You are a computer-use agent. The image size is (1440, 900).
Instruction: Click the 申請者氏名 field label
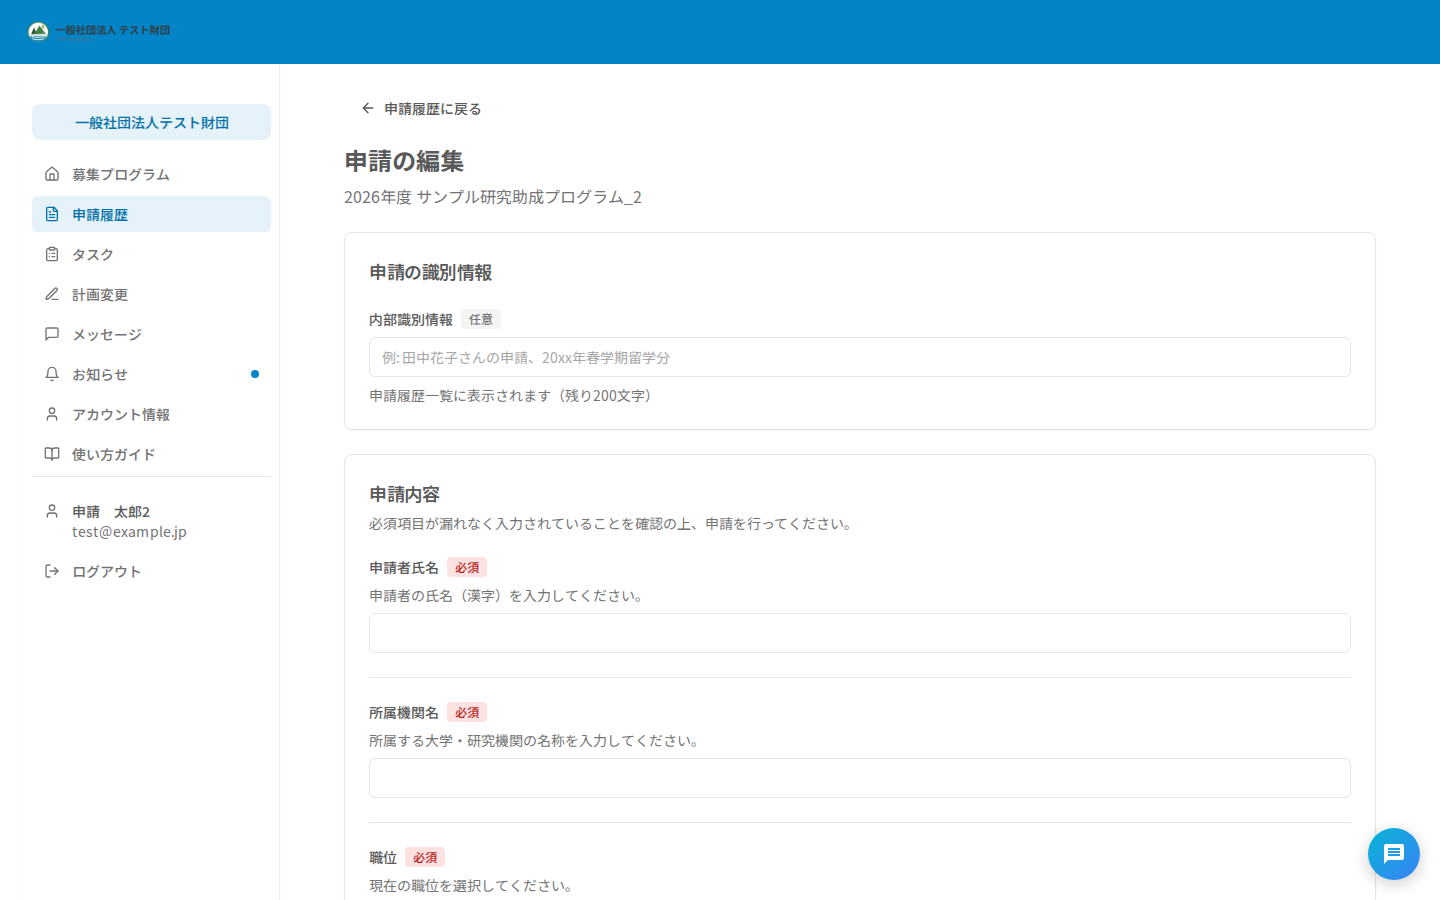tap(404, 568)
